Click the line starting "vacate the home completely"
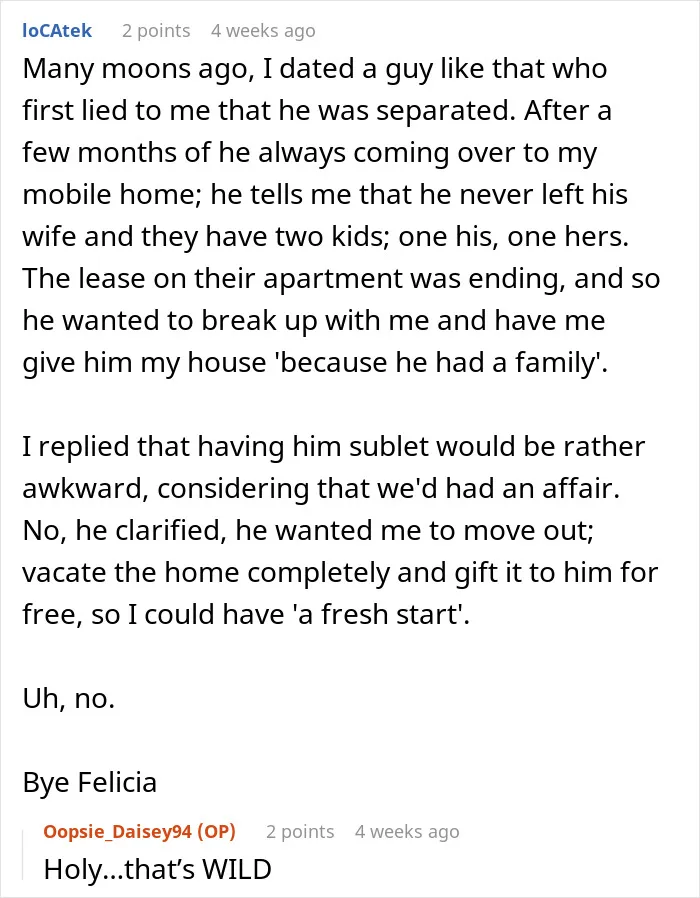This screenshot has width=700, height=898. pyautogui.click(x=340, y=573)
